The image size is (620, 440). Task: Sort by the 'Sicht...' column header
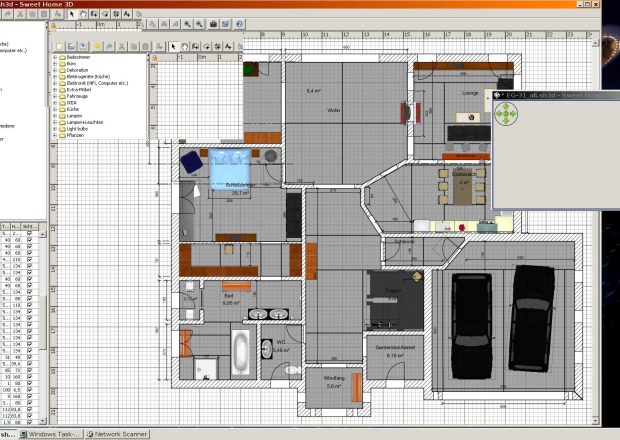pyautogui.click(x=30, y=227)
